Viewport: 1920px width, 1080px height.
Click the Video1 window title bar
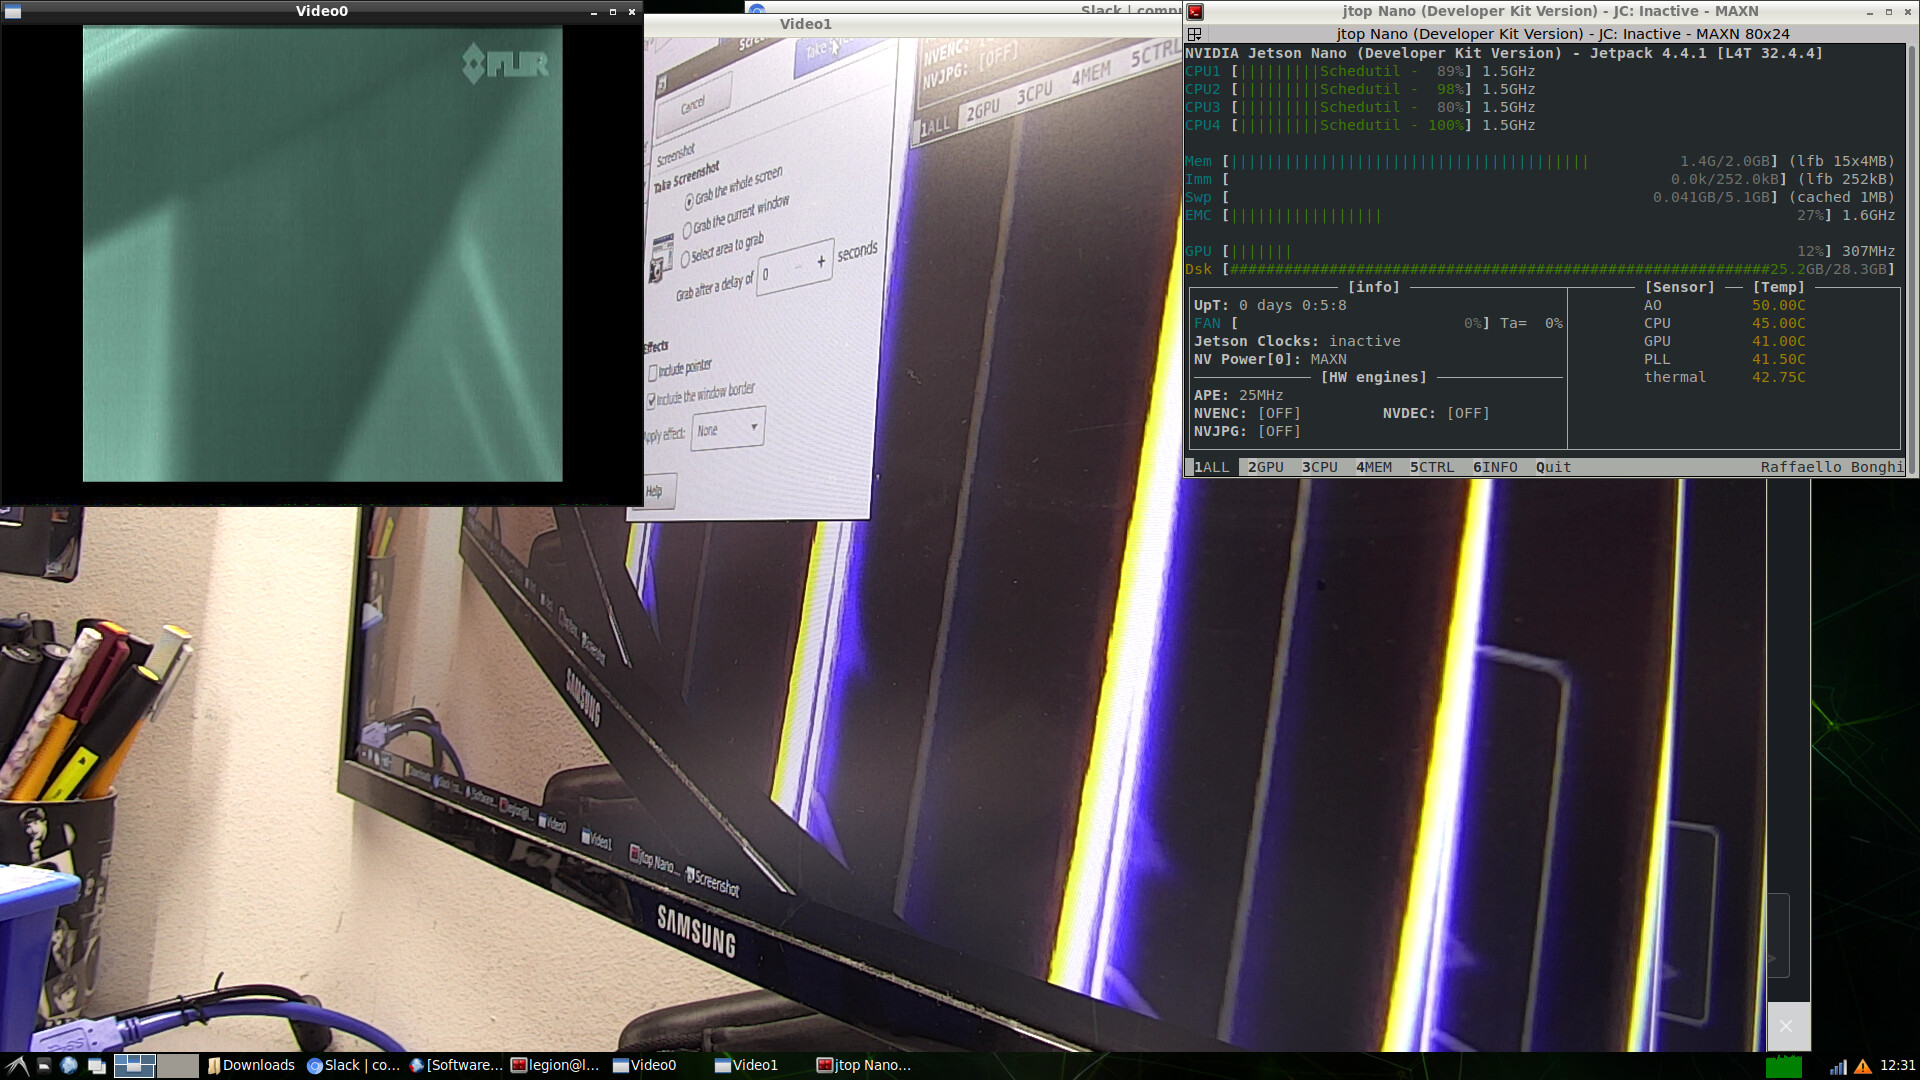pyautogui.click(x=805, y=24)
